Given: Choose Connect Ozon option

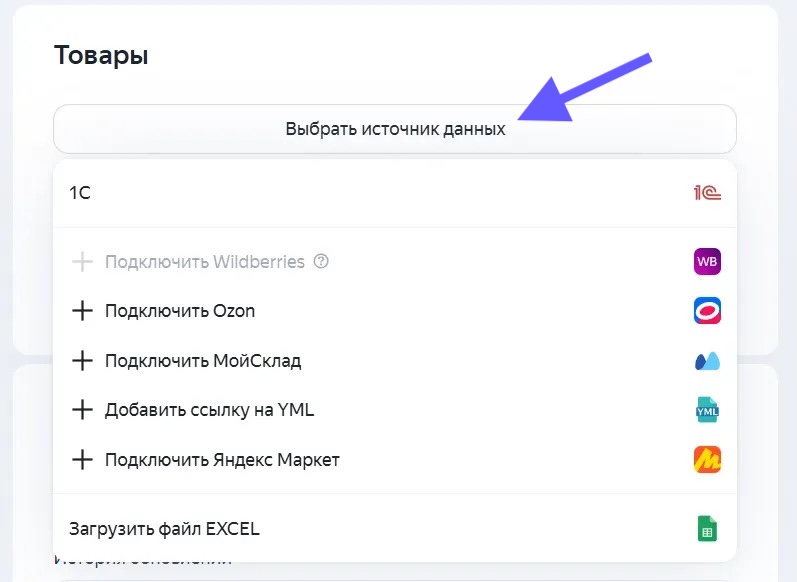Looking at the screenshot, I should click(x=395, y=311).
